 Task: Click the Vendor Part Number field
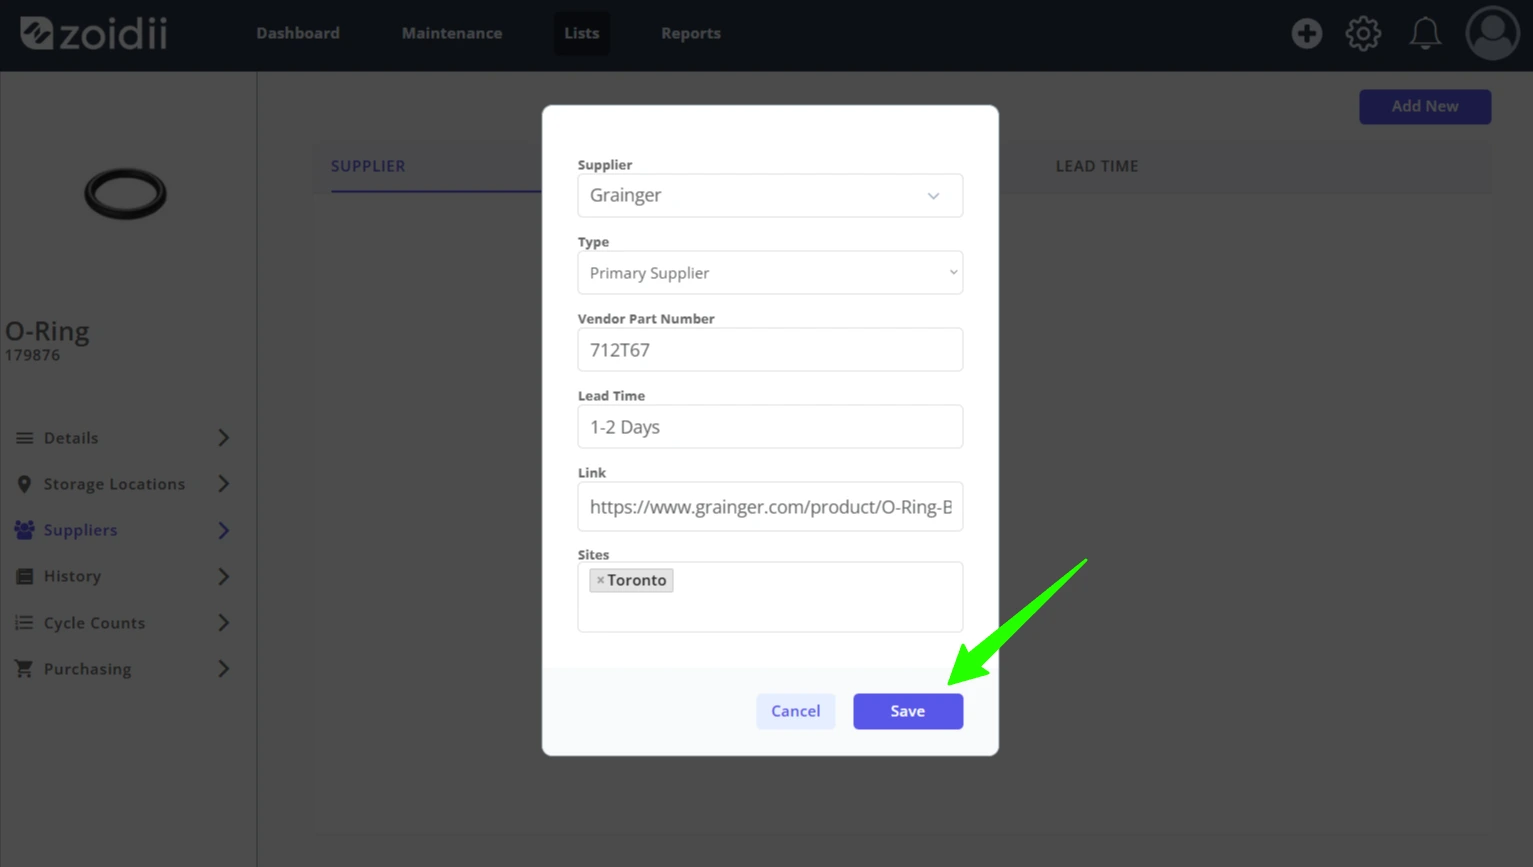pyautogui.click(x=770, y=350)
